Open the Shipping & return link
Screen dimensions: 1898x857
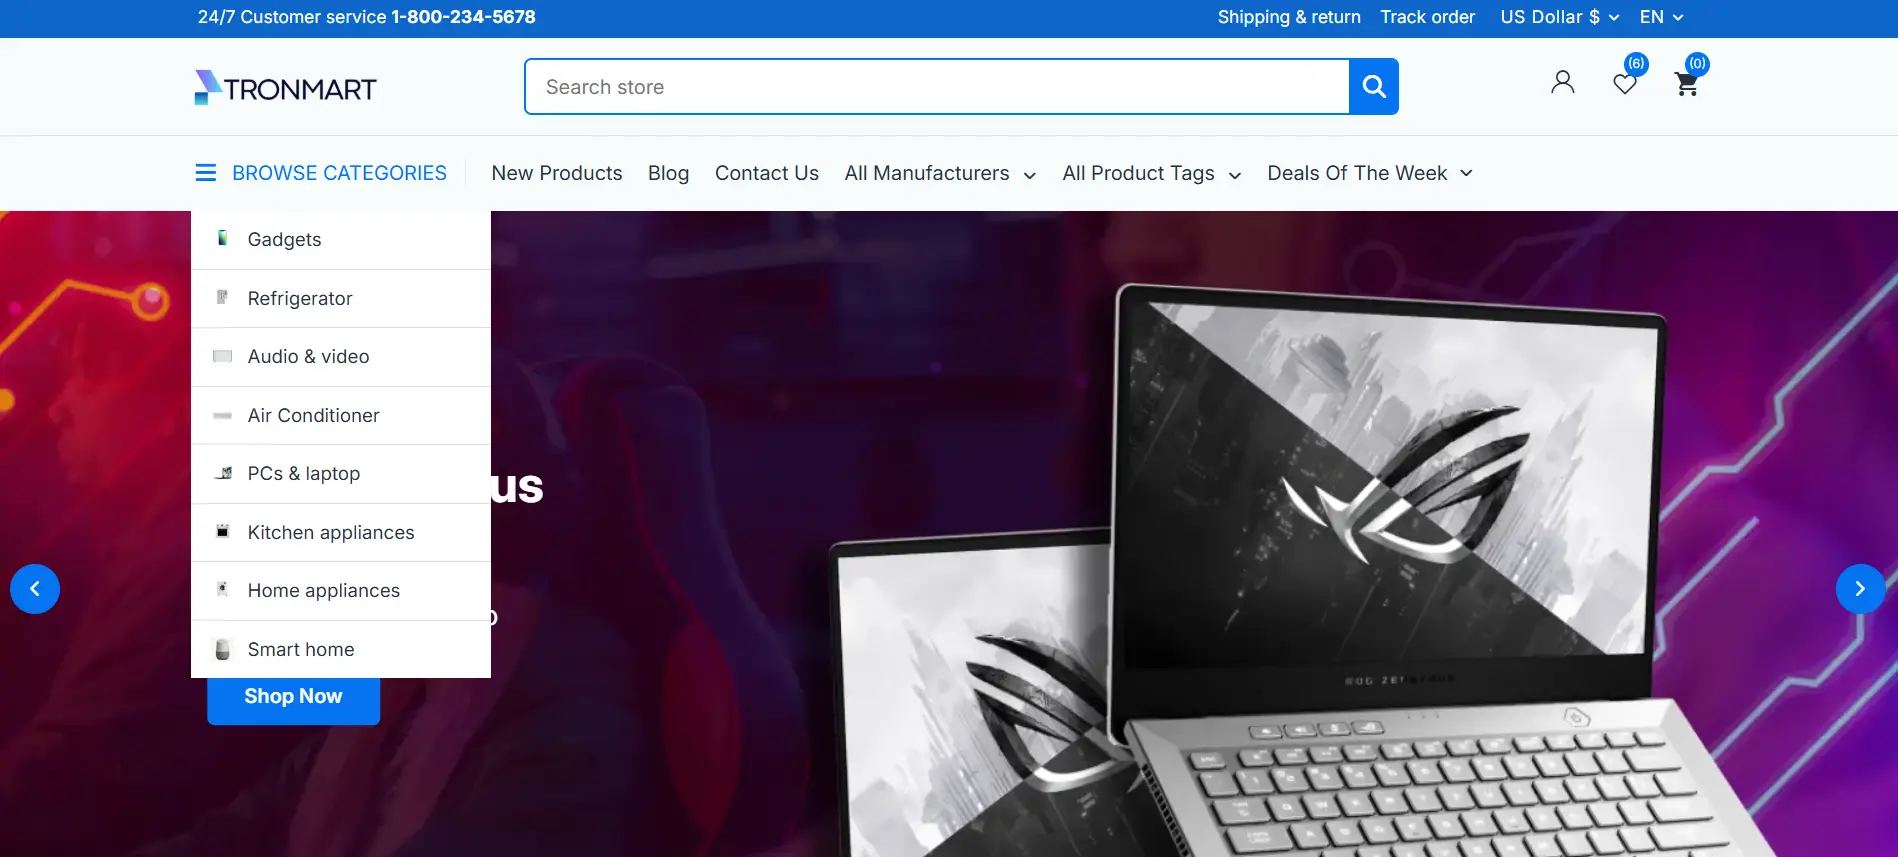(x=1289, y=17)
